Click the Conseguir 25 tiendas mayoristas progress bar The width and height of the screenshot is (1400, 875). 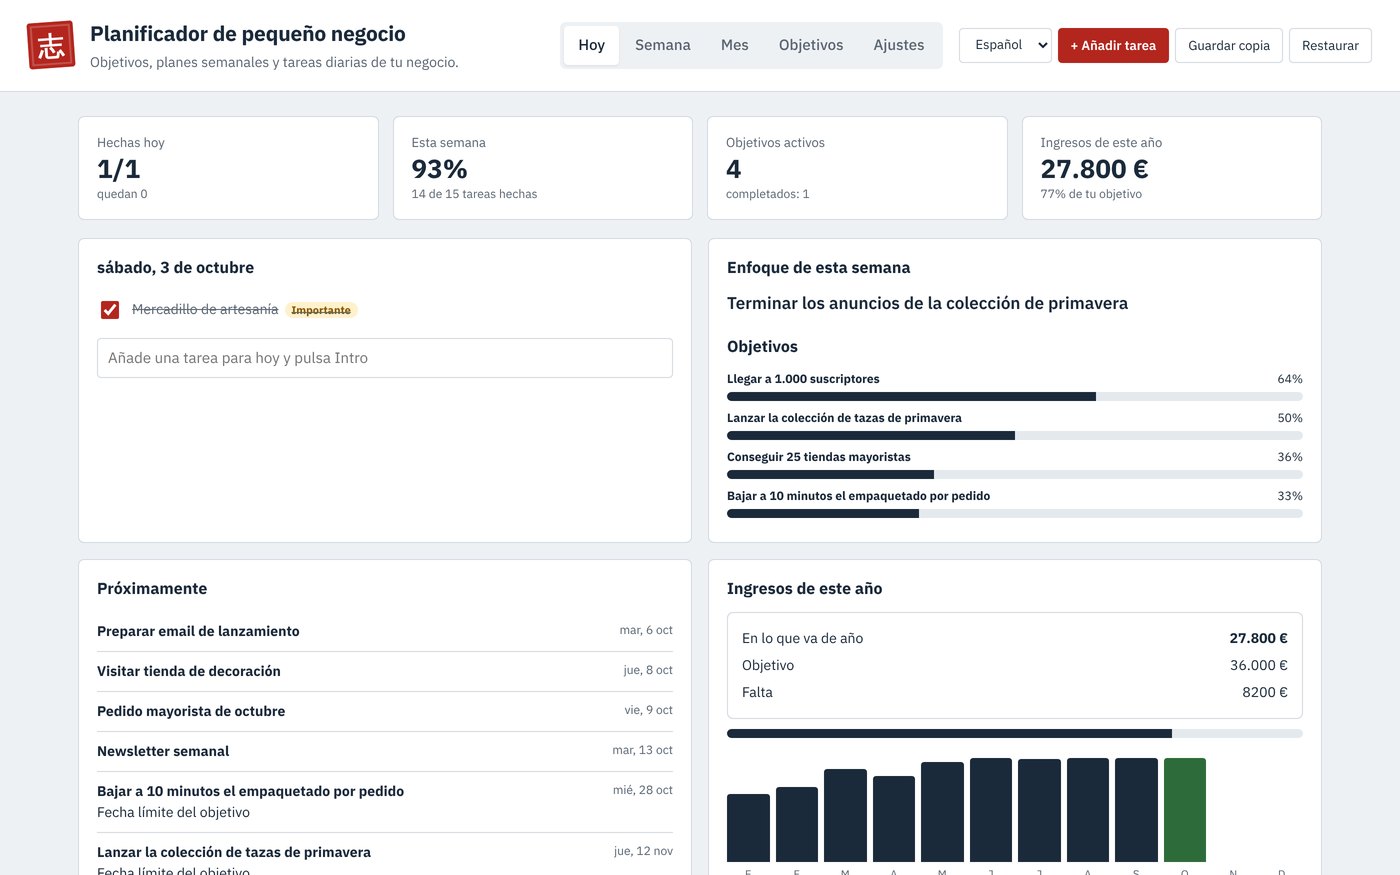(1015, 475)
